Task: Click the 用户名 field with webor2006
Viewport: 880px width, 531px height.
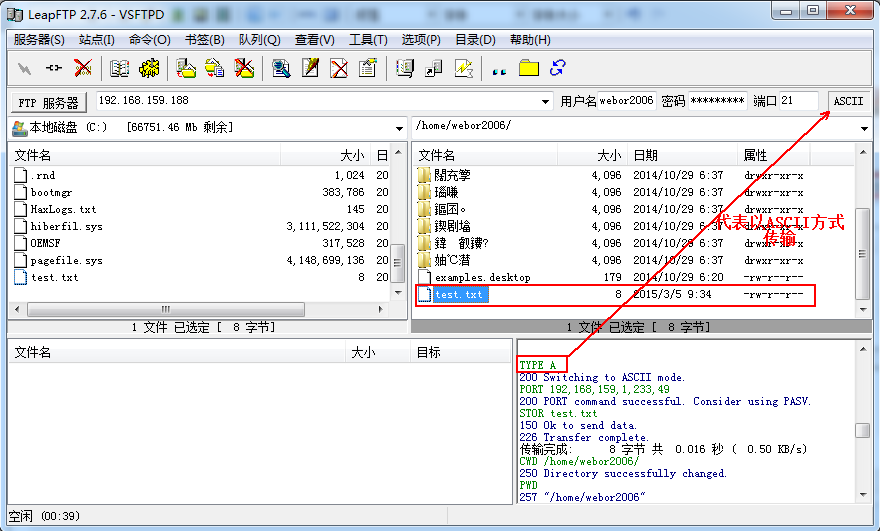Action: pyautogui.click(x=626, y=101)
